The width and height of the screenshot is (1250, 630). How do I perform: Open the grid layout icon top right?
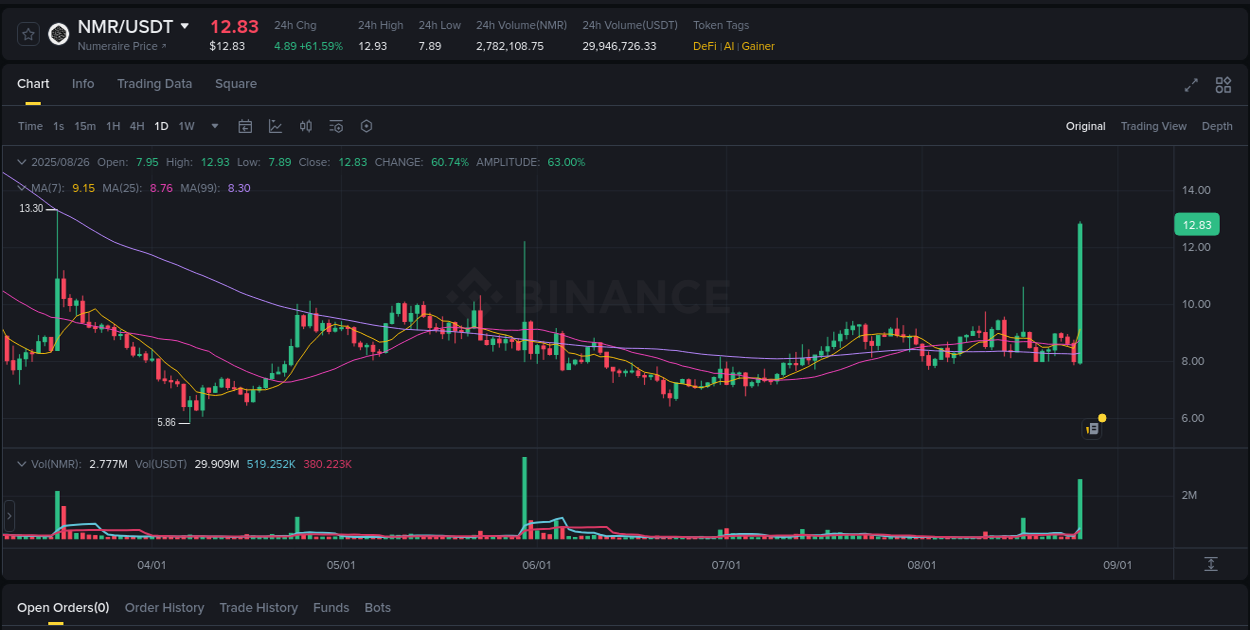click(1223, 85)
